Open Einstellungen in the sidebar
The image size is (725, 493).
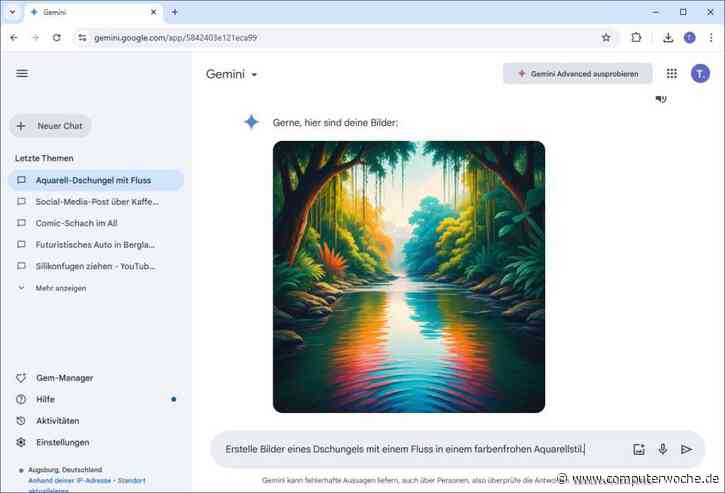(x=63, y=442)
